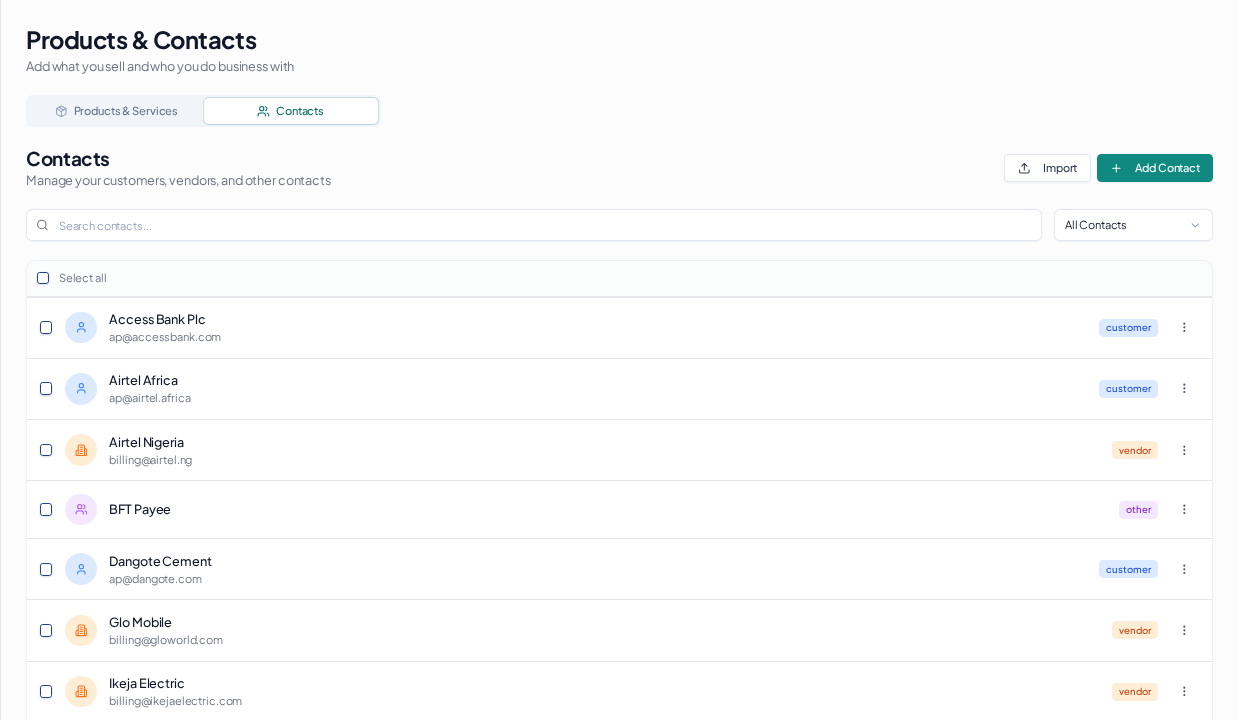1237x720 pixels.
Task: Open the Airtel Nigeria contact name
Action: (146, 442)
